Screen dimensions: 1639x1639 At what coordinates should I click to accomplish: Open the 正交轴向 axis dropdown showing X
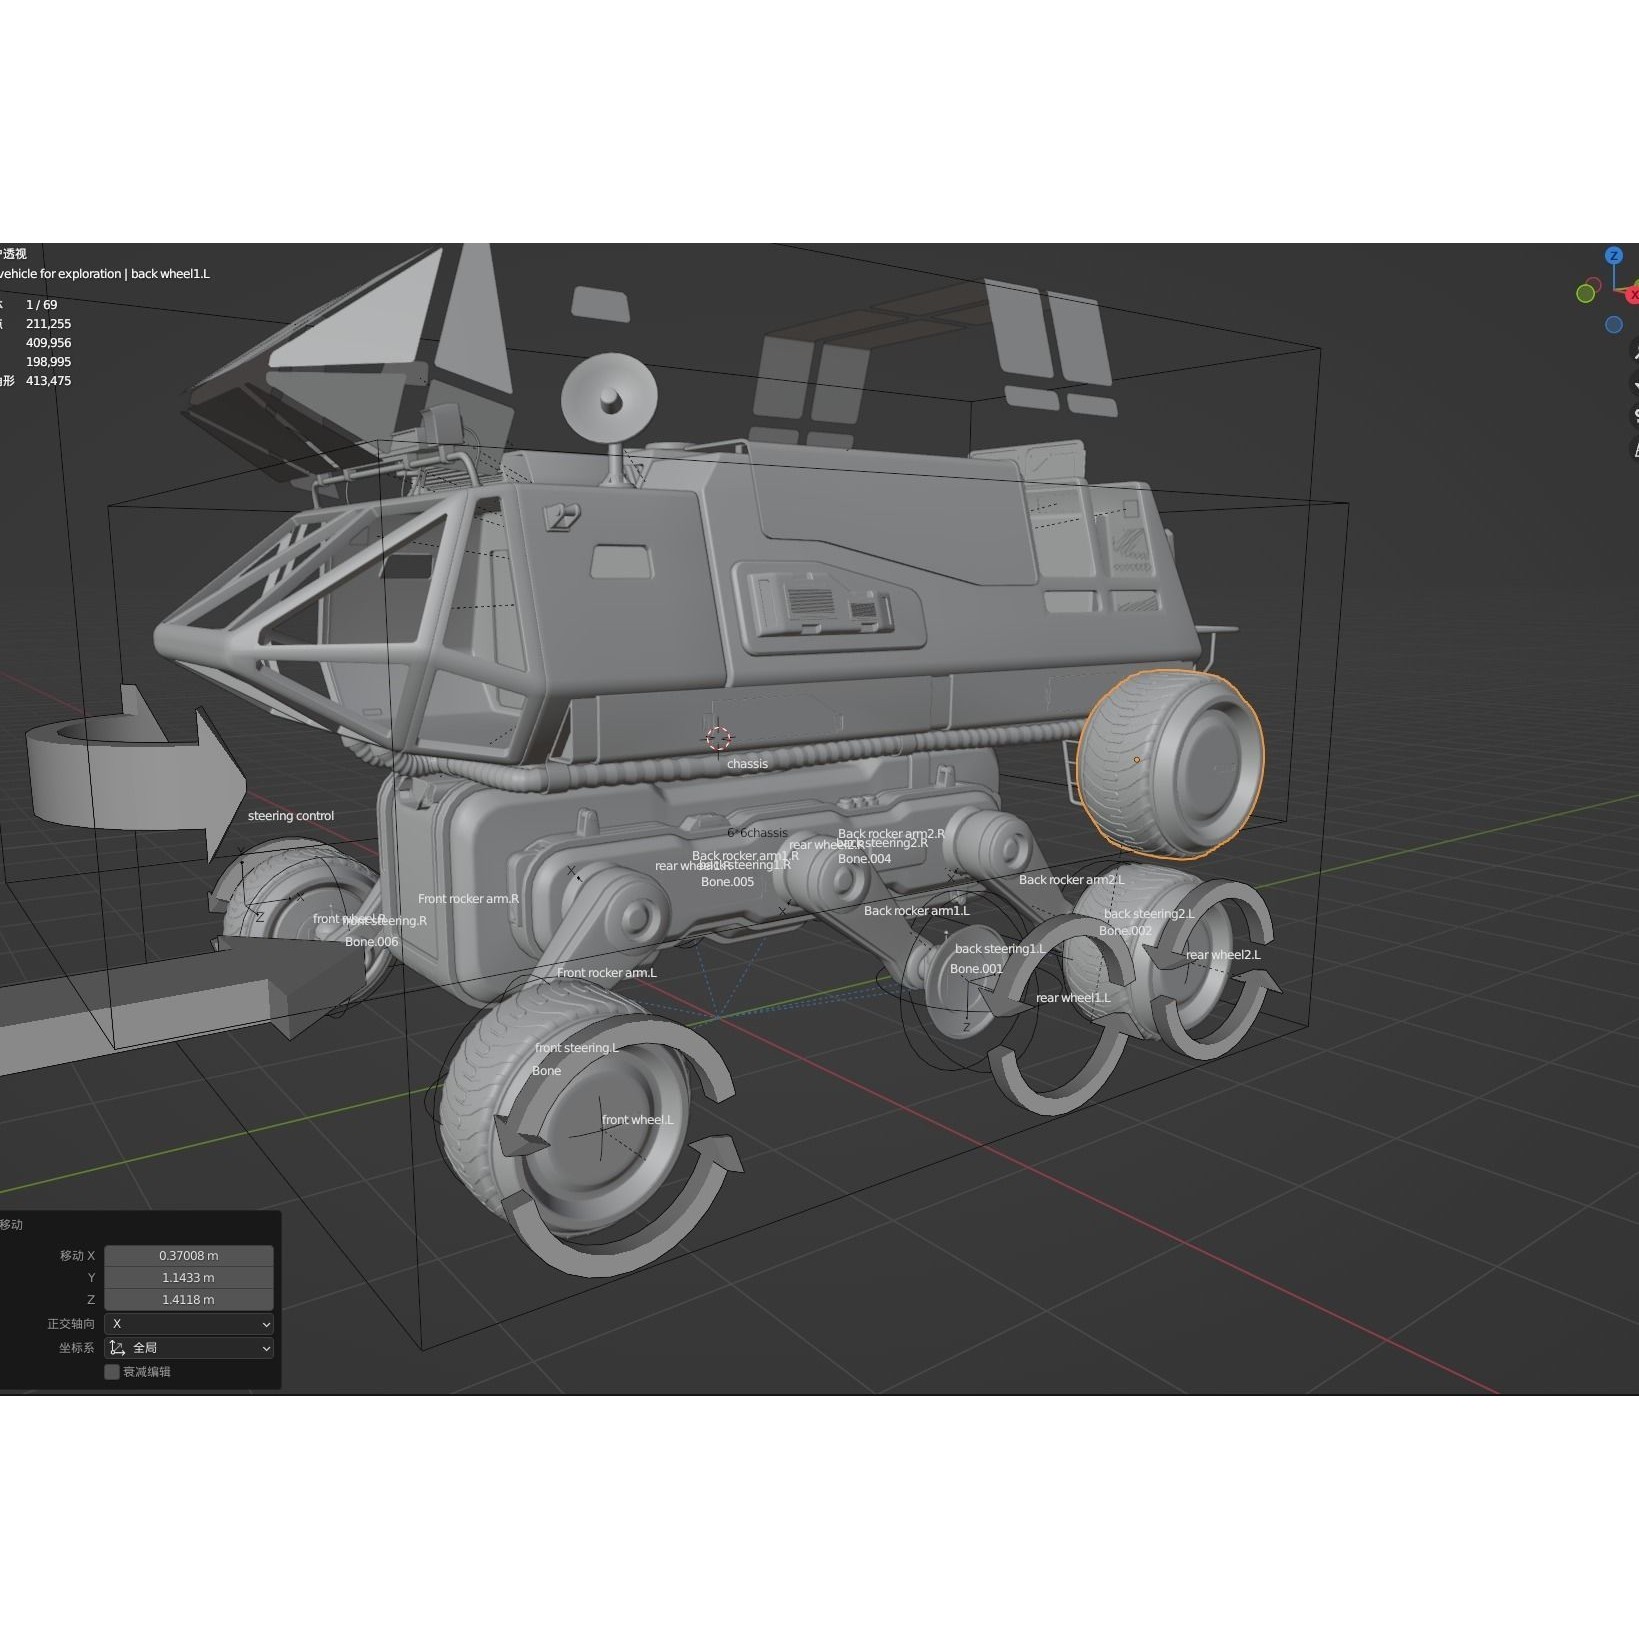pyautogui.click(x=189, y=1324)
